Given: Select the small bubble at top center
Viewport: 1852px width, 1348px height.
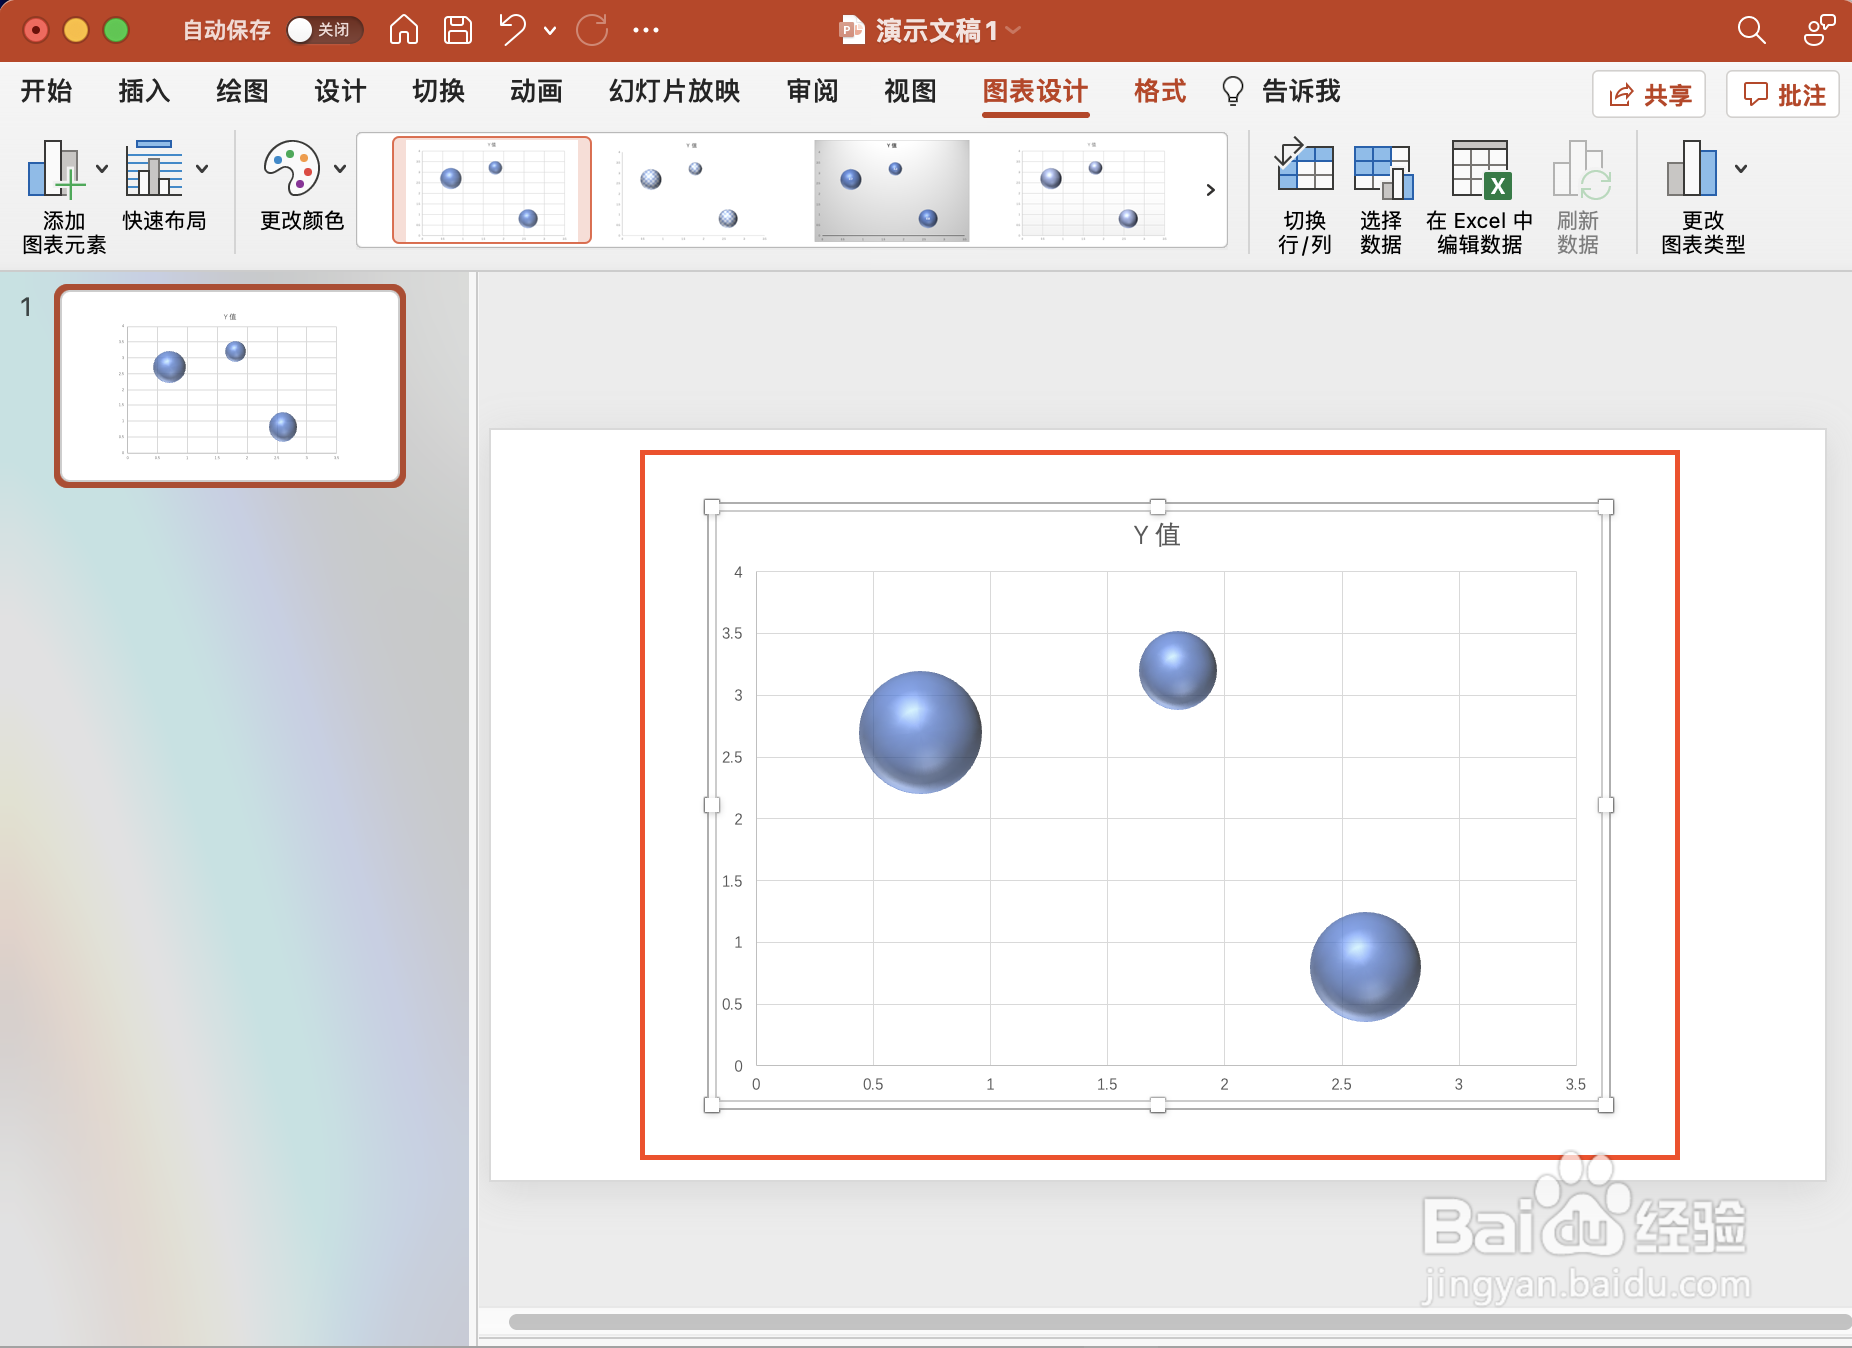Looking at the screenshot, I should pyautogui.click(x=1178, y=670).
